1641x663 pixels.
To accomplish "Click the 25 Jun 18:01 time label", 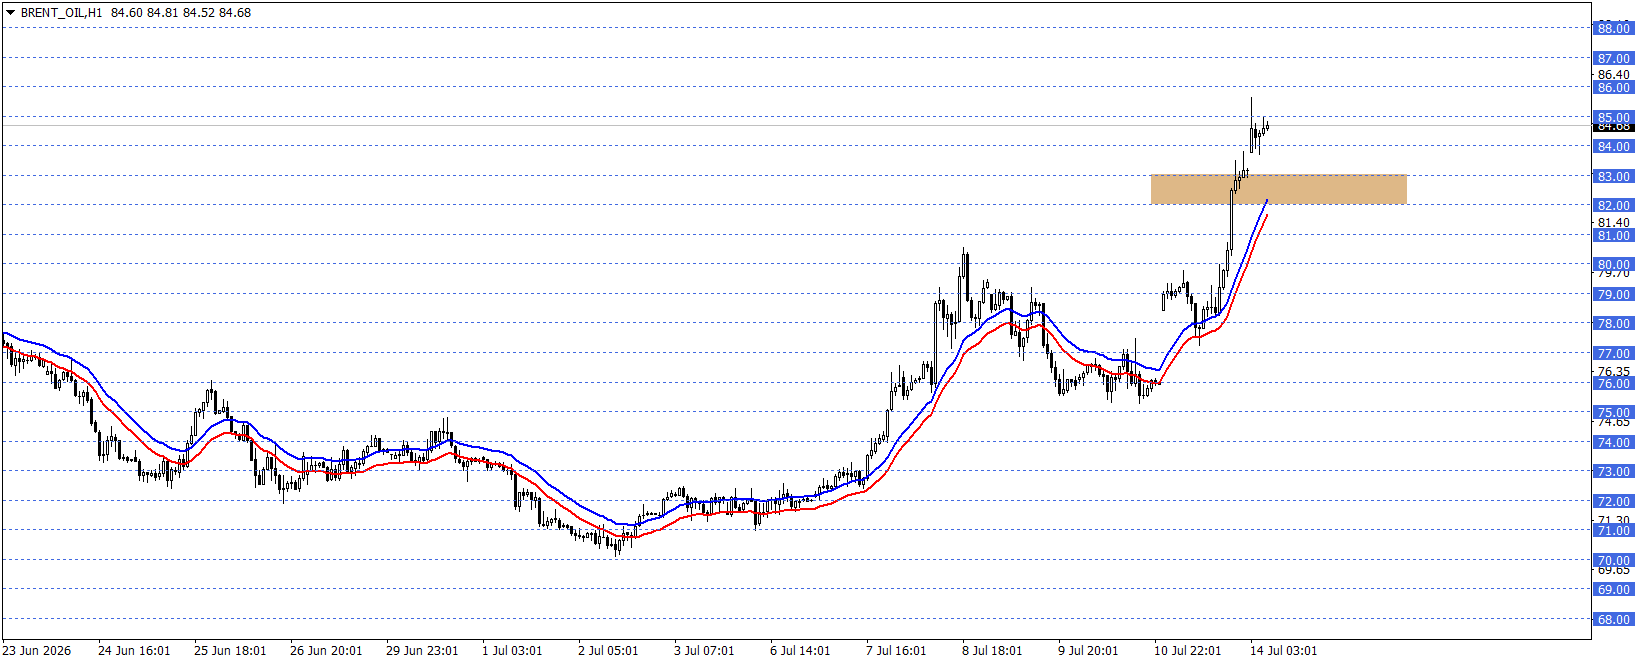I will pyautogui.click(x=230, y=651).
